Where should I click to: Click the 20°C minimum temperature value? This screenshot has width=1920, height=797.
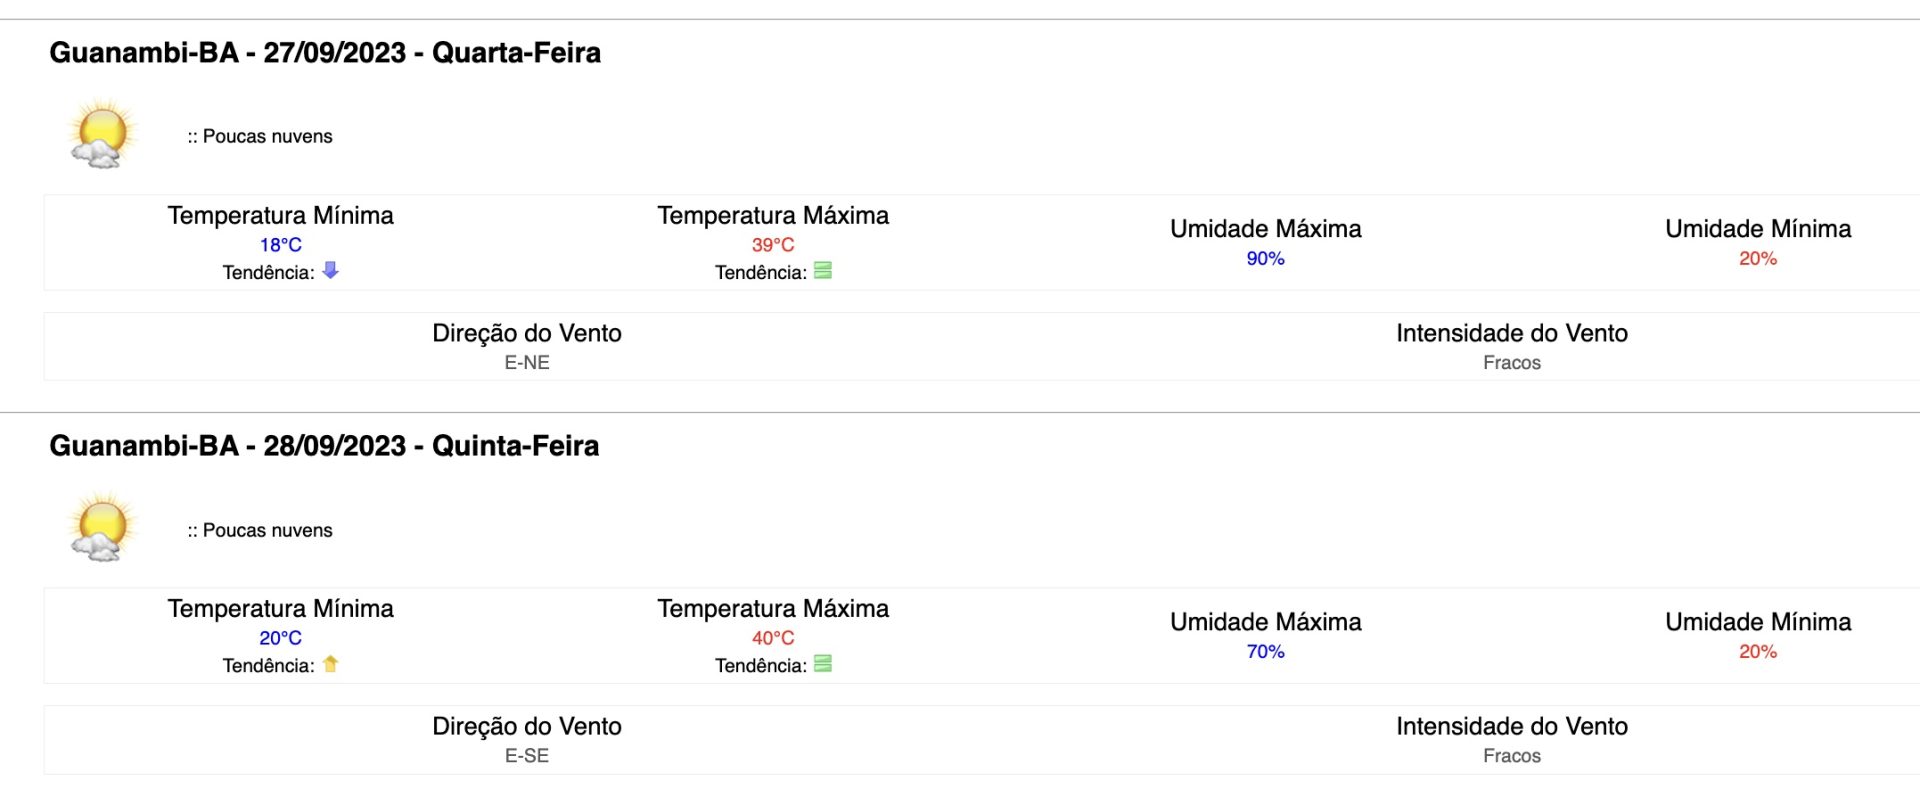[281, 637]
